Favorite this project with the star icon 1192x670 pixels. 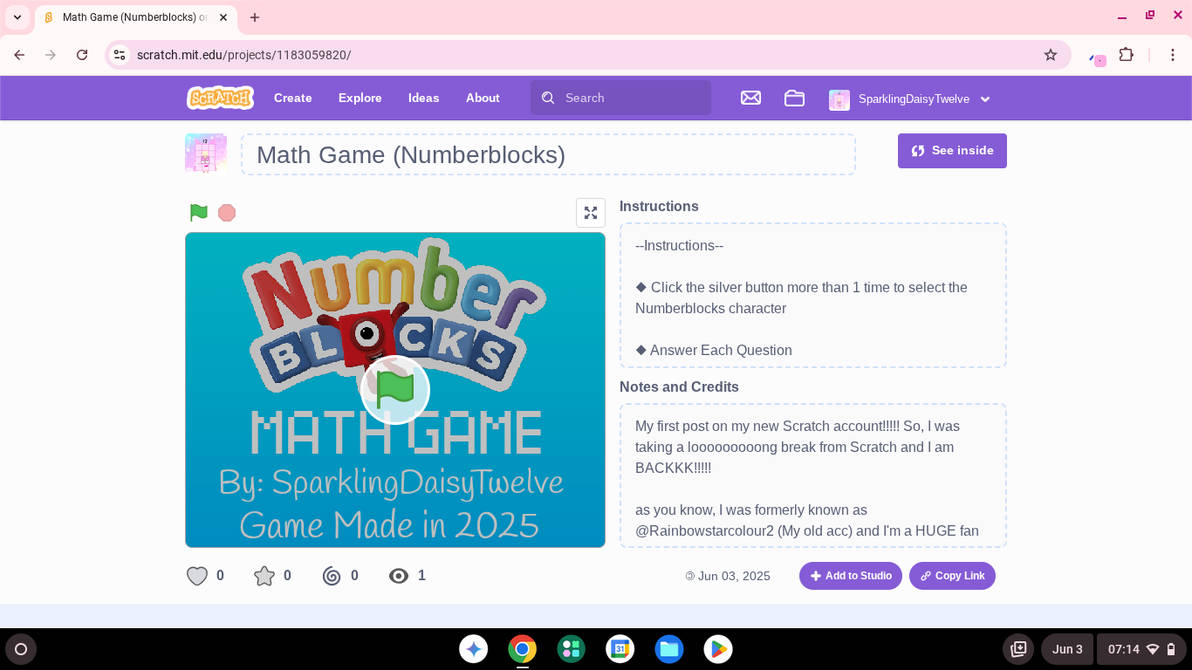pos(264,576)
